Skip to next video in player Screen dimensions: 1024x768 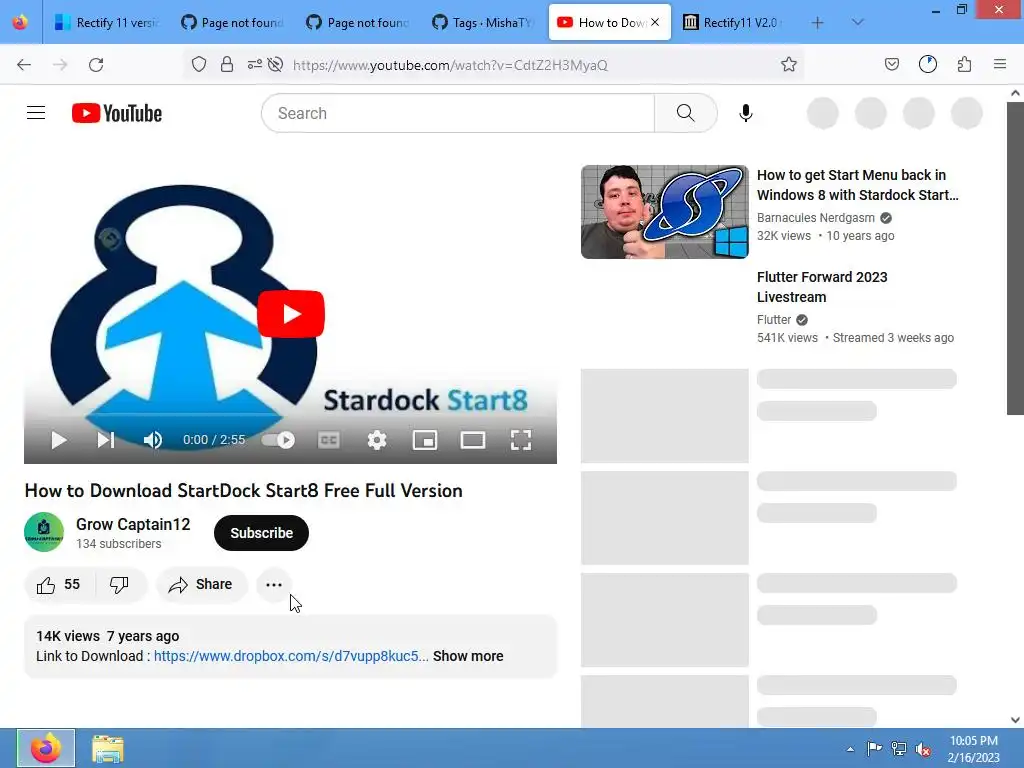coord(106,440)
